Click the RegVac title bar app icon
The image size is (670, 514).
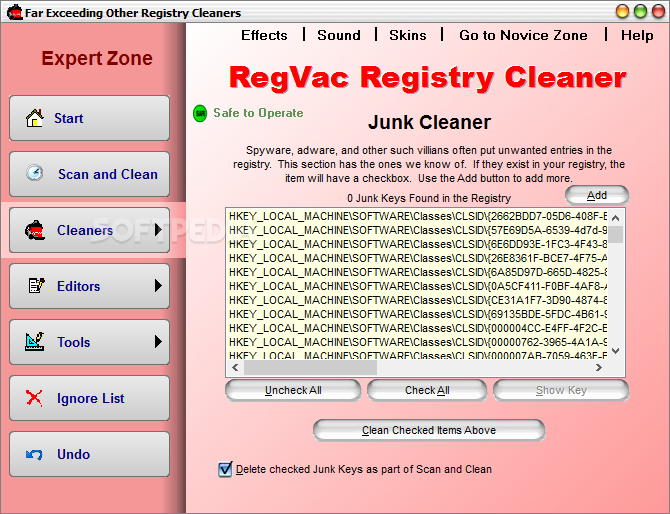point(15,12)
